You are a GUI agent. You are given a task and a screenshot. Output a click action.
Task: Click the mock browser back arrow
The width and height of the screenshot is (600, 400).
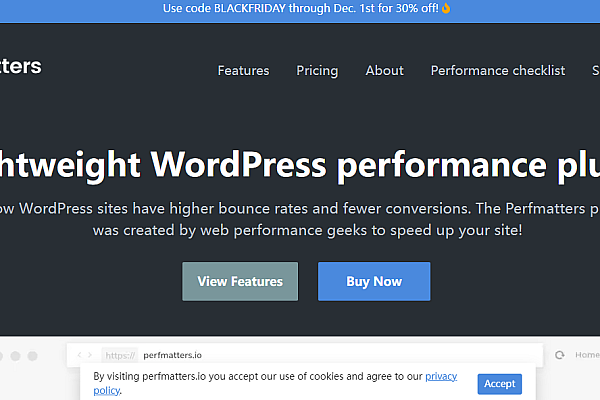[79, 355]
